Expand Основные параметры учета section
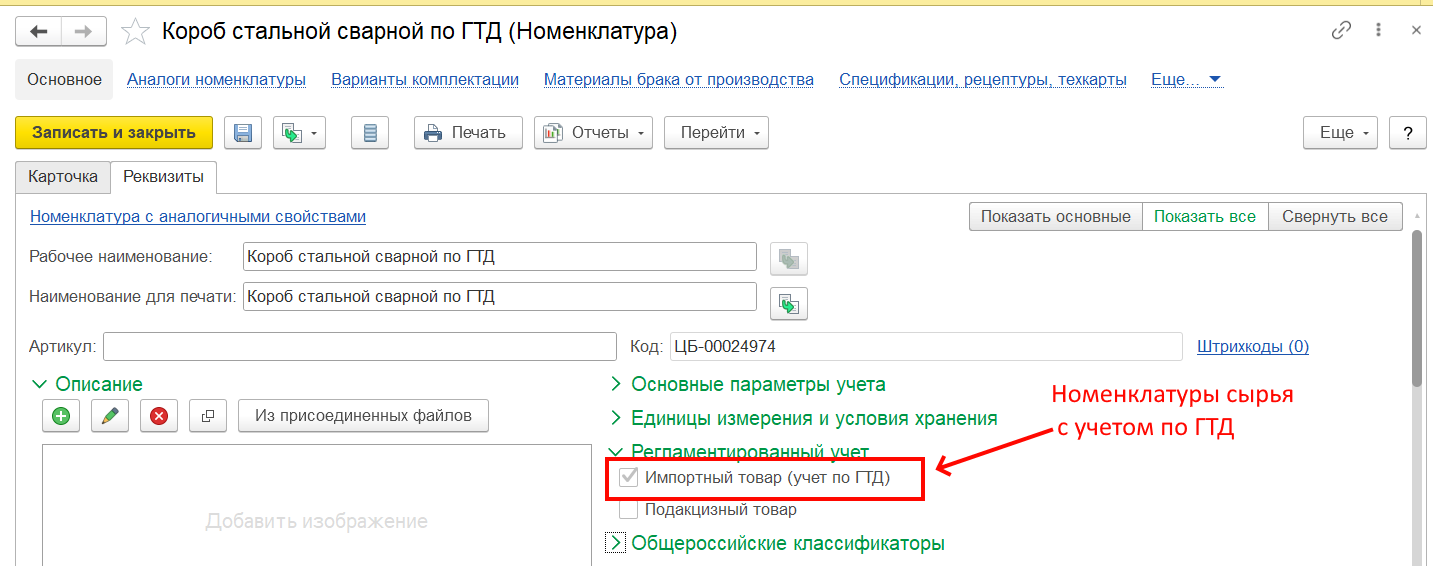 [x=758, y=384]
